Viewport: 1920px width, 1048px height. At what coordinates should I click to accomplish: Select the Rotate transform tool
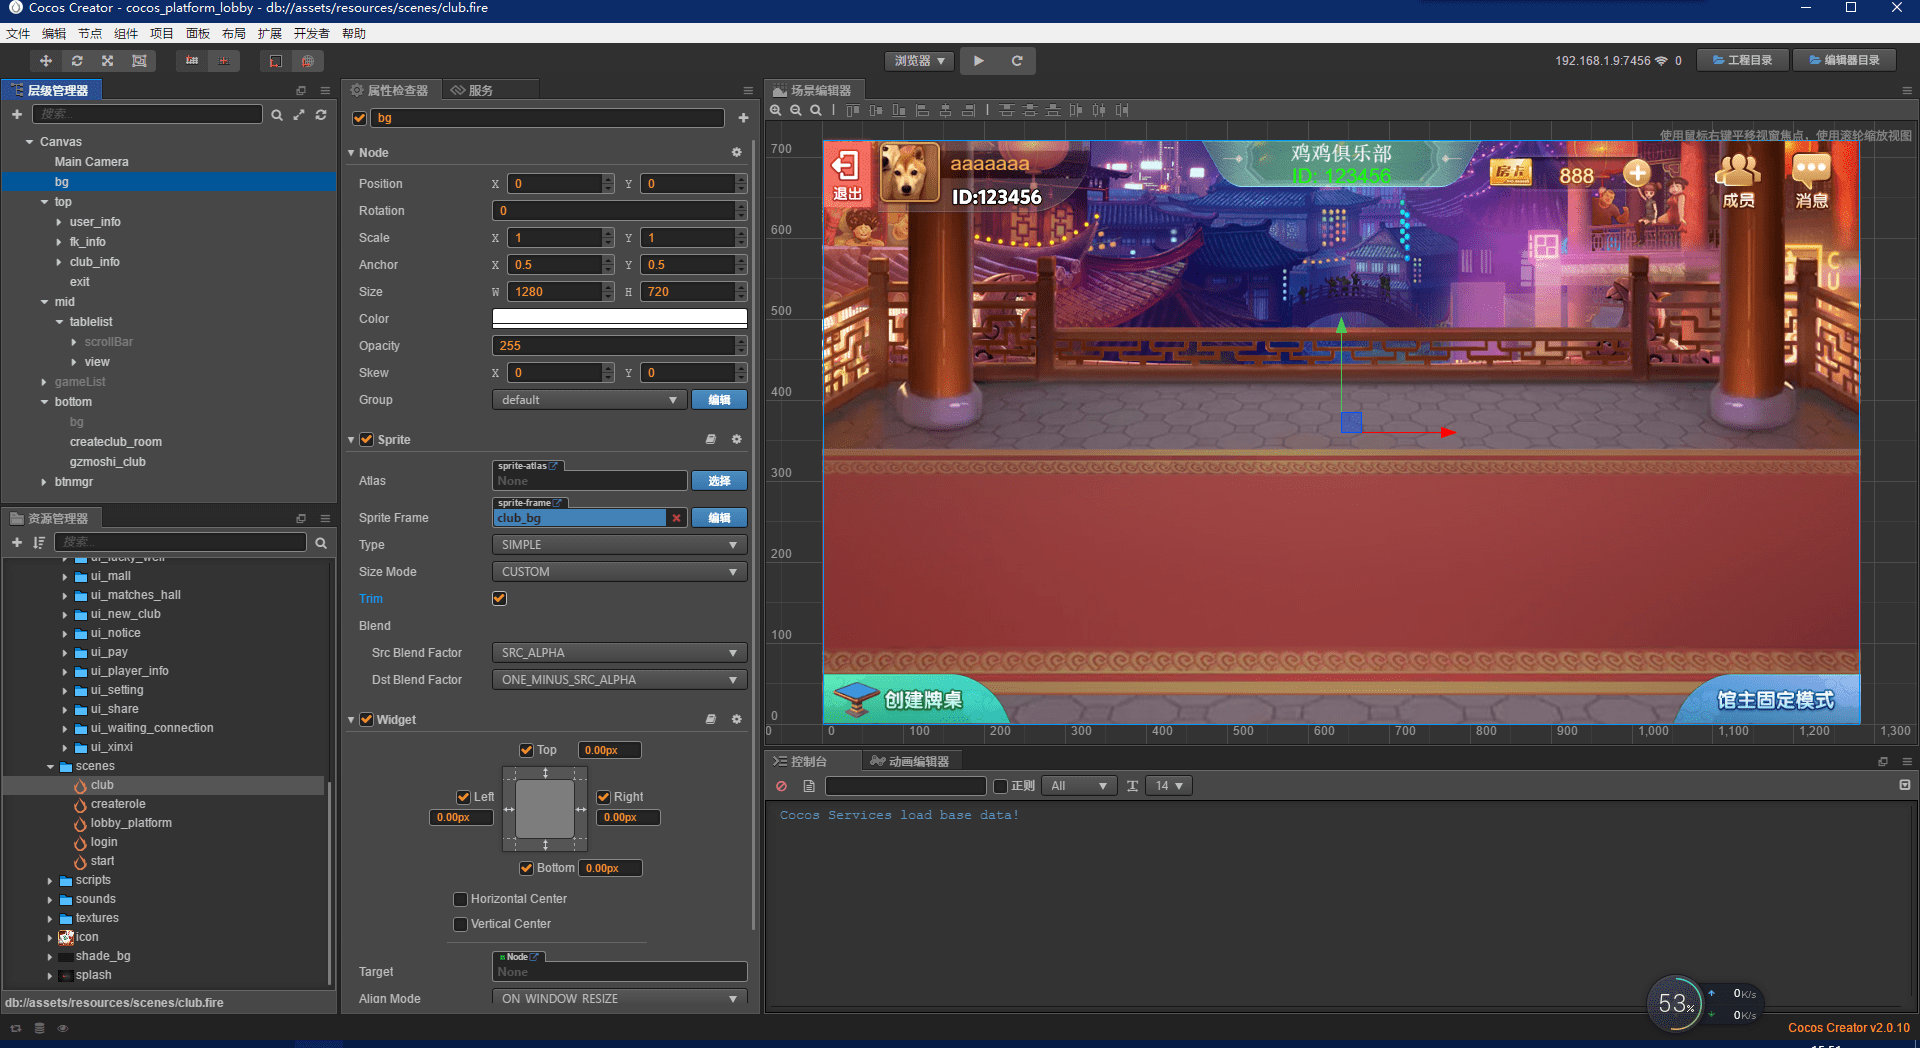[77, 61]
